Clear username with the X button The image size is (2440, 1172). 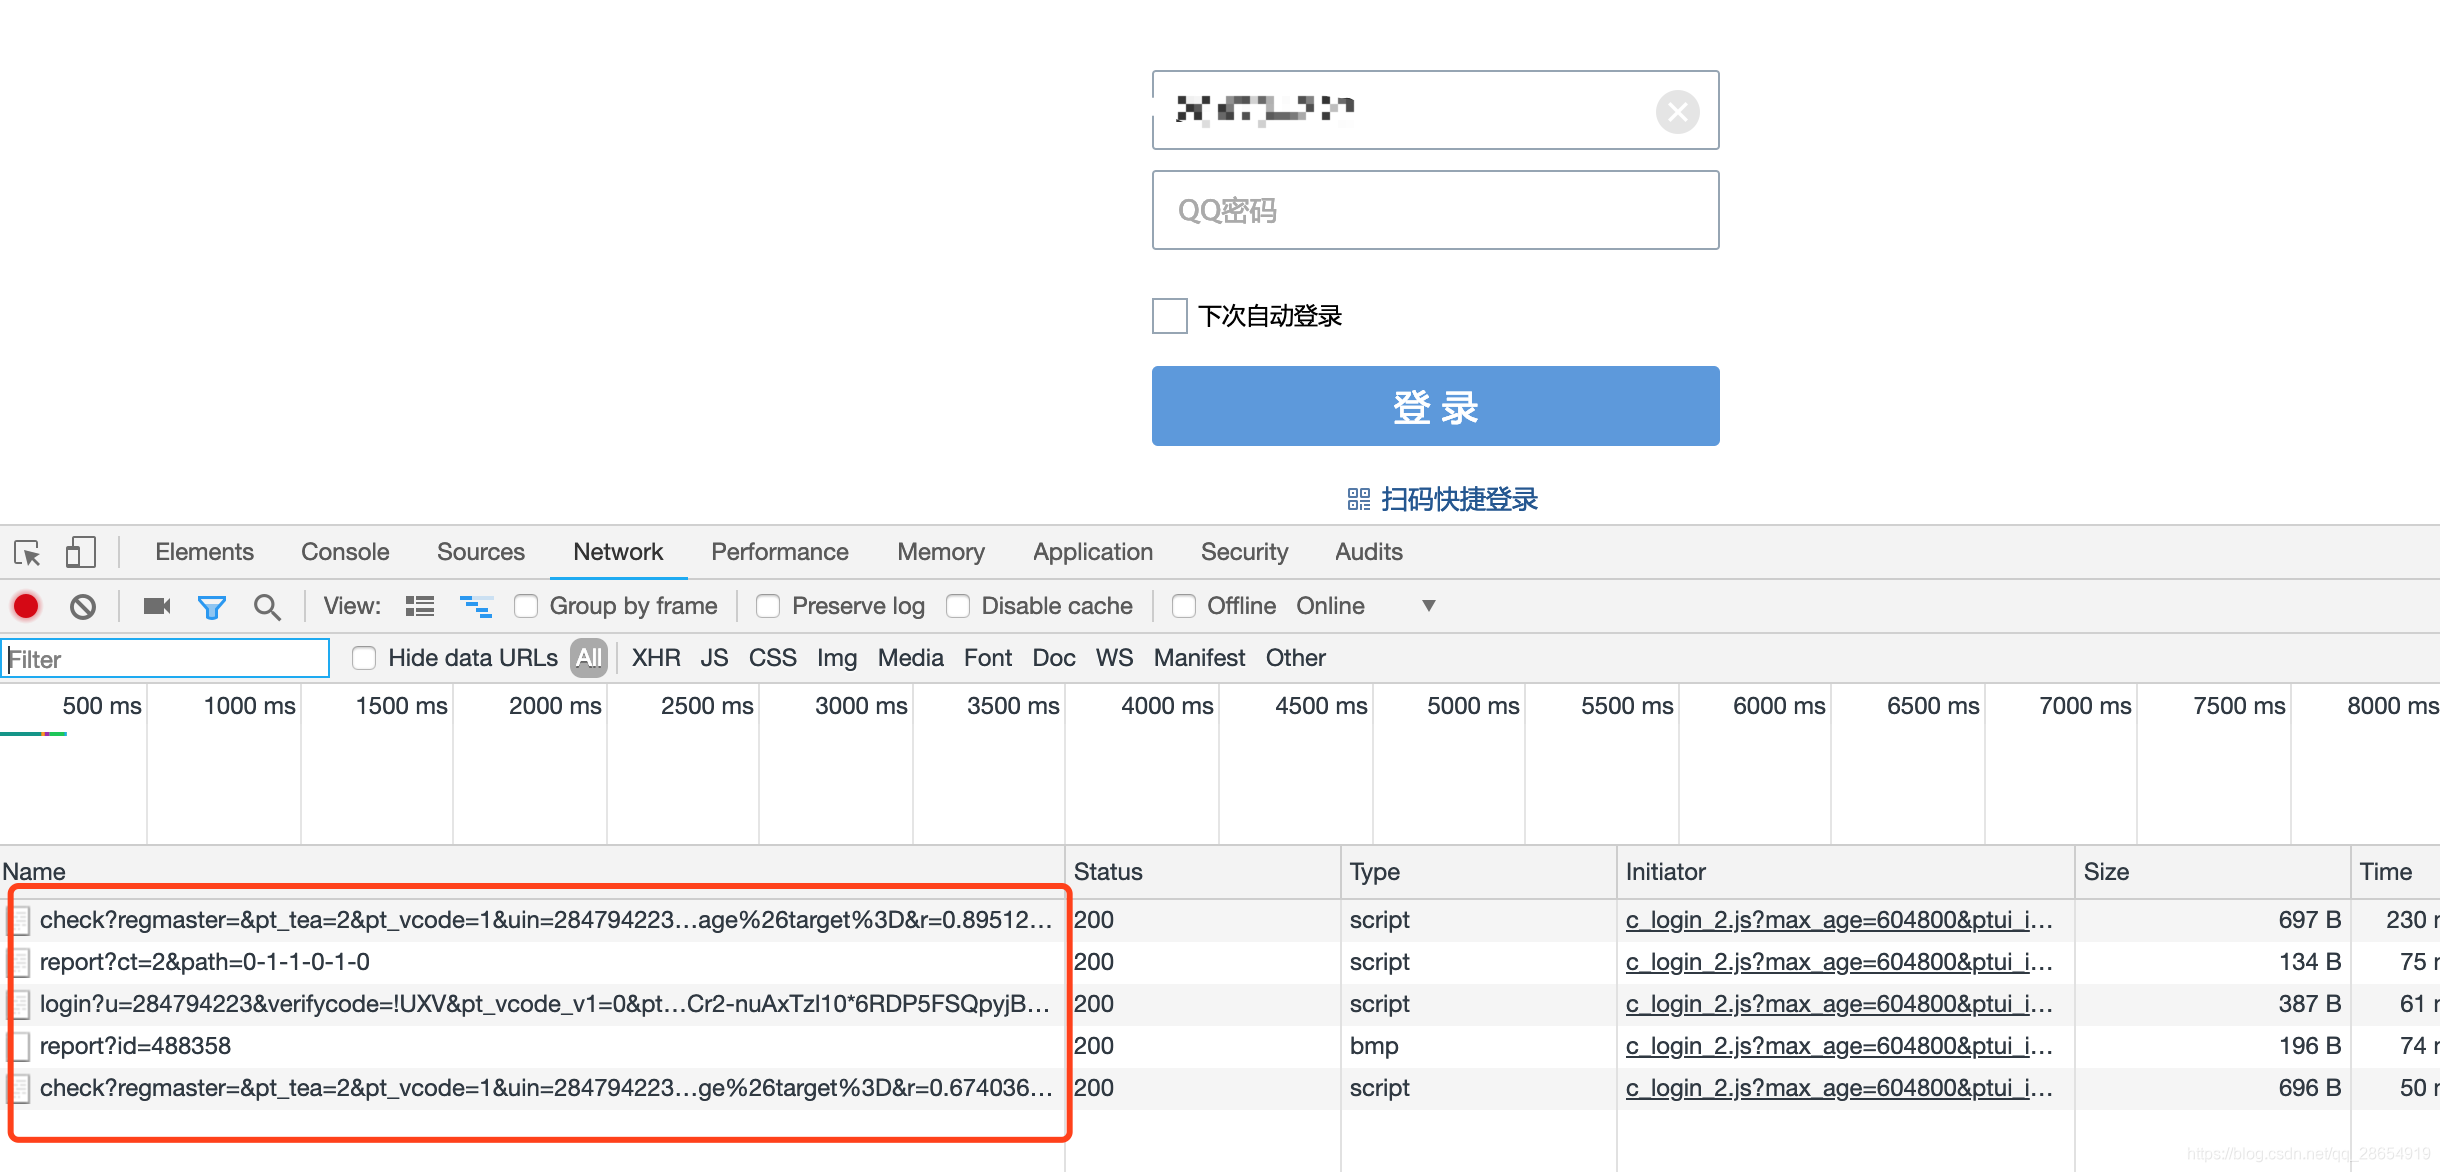click(1677, 111)
